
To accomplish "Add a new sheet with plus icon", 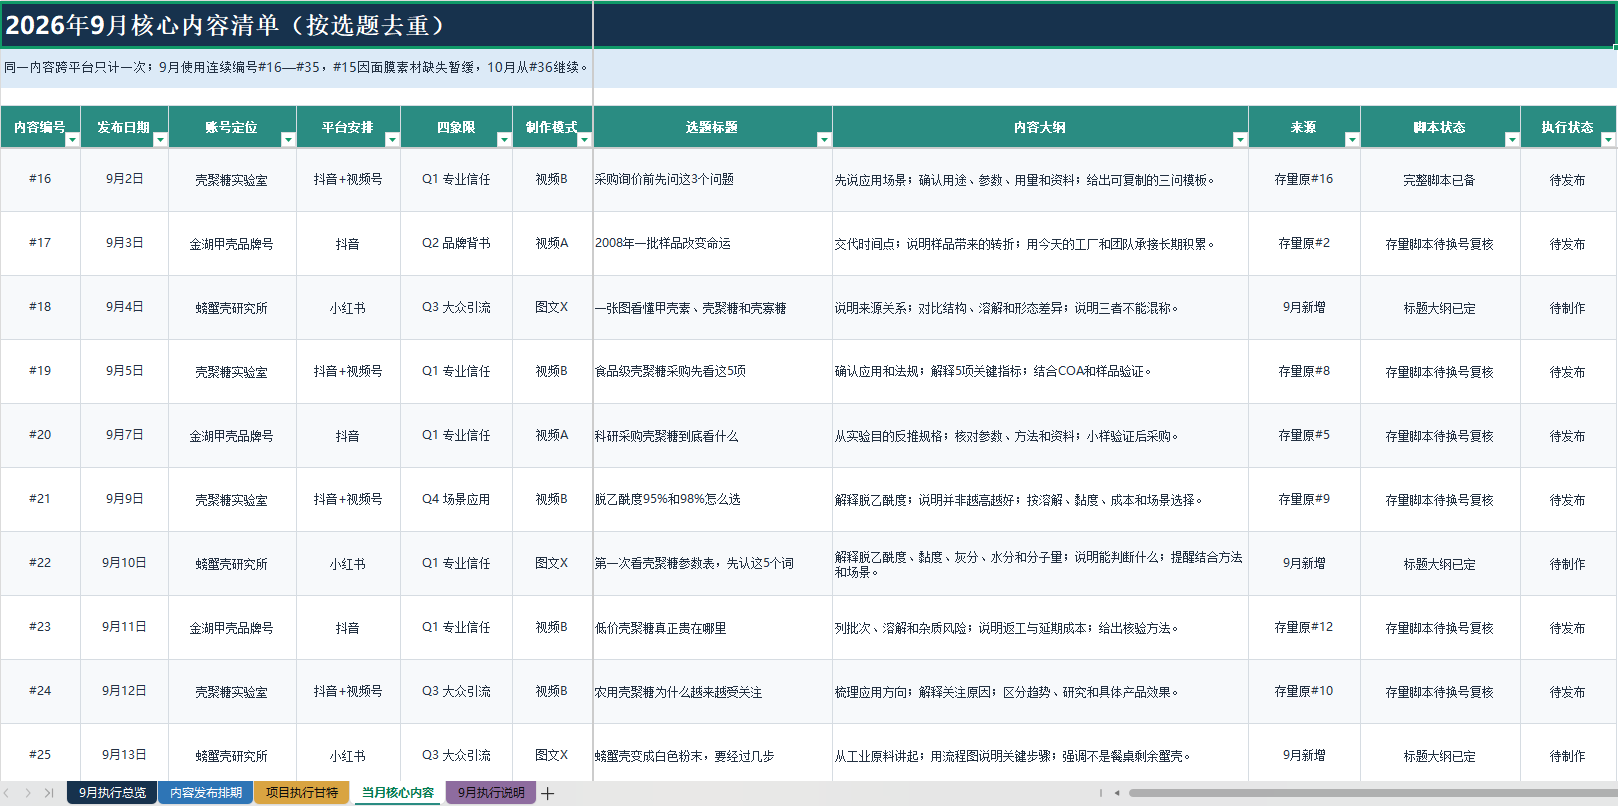I will 548,793.
